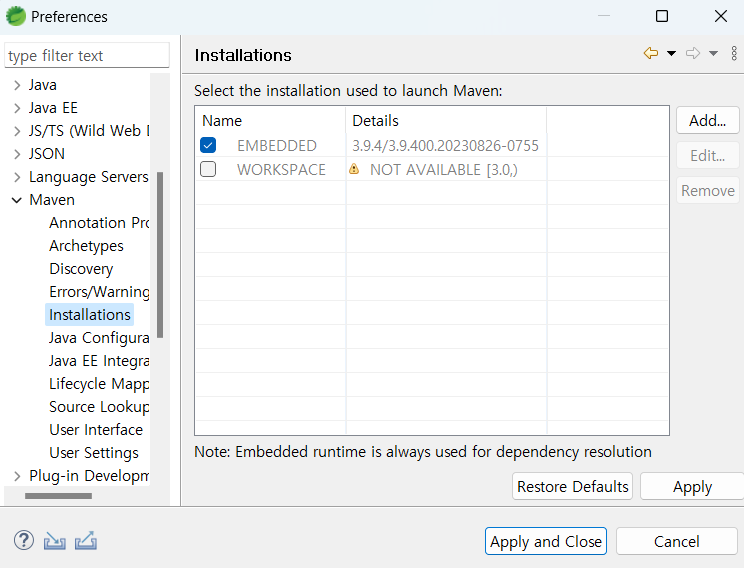The width and height of the screenshot is (744, 568).
Task: Select Errors/Warnings under Maven
Action: pyautogui.click(x=99, y=292)
